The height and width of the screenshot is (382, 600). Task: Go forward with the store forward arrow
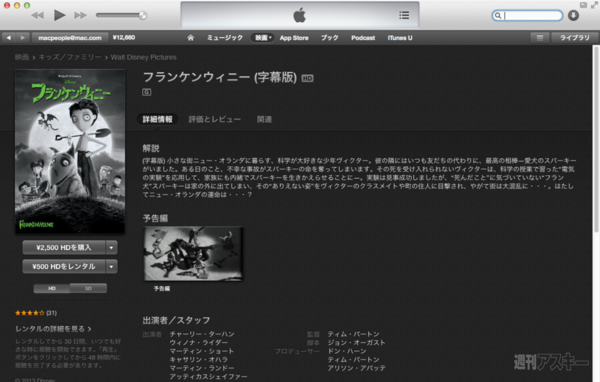pos(23,38)
